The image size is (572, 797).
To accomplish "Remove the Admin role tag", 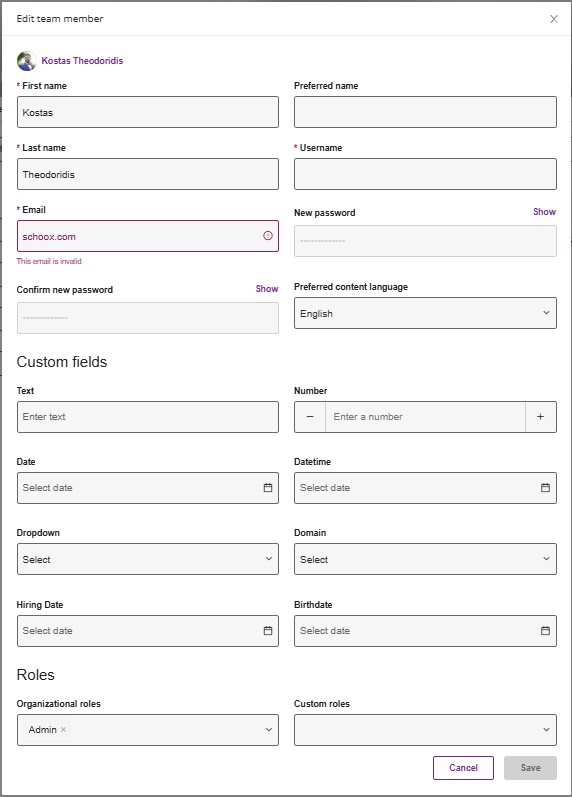I will [x=64, y=729].
